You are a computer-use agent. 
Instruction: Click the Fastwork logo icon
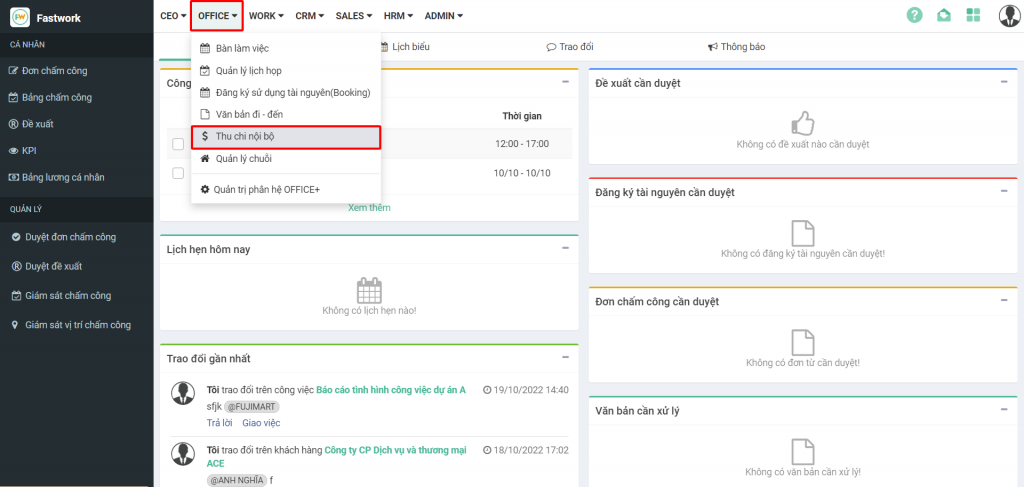pos(19,16)
